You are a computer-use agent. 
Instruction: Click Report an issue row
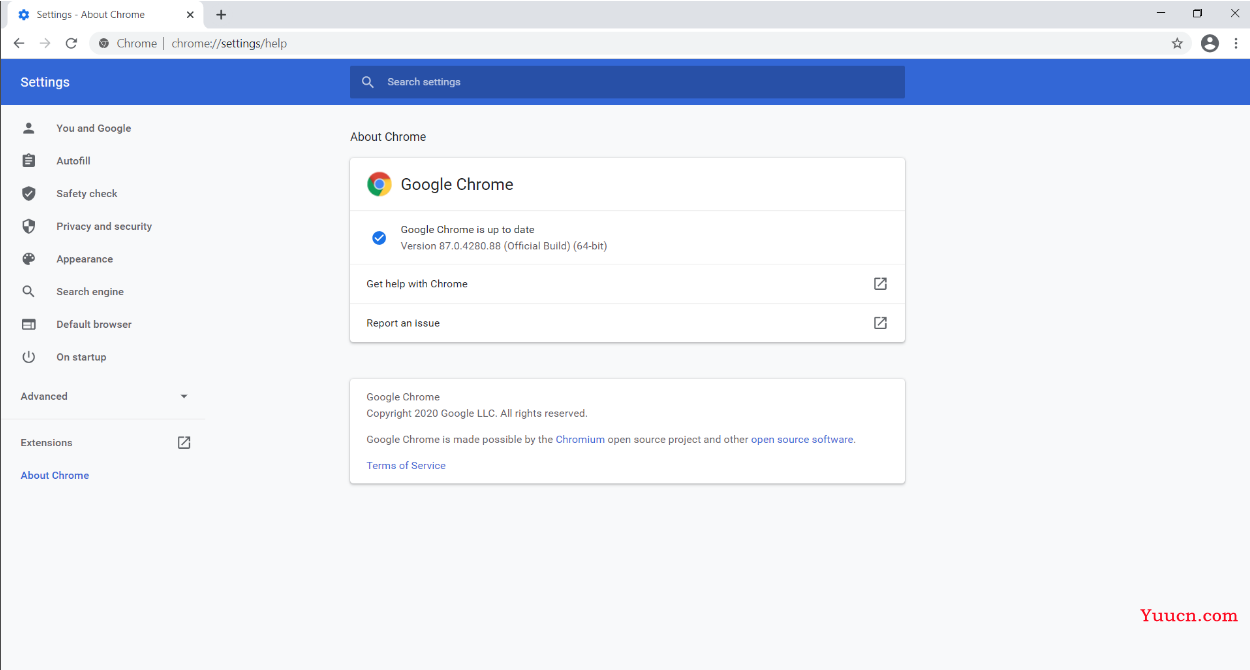click(627, 323)
